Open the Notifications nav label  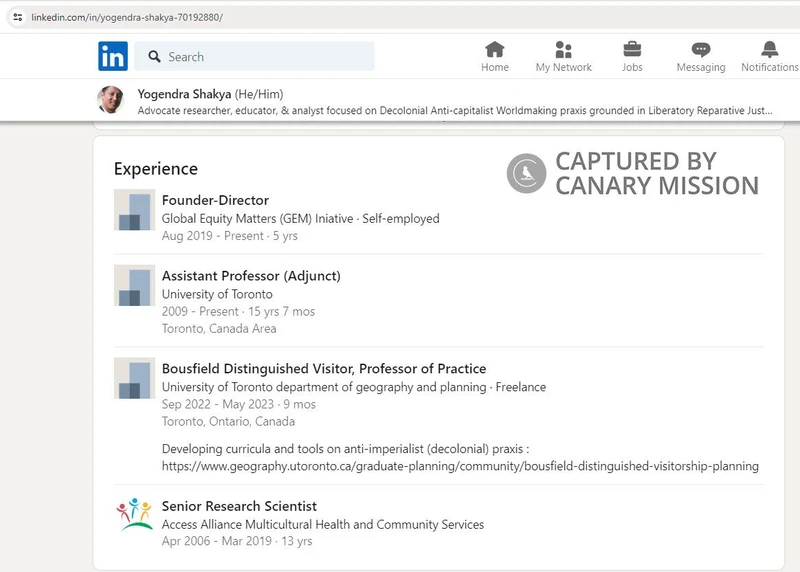[x=769, y=67]
